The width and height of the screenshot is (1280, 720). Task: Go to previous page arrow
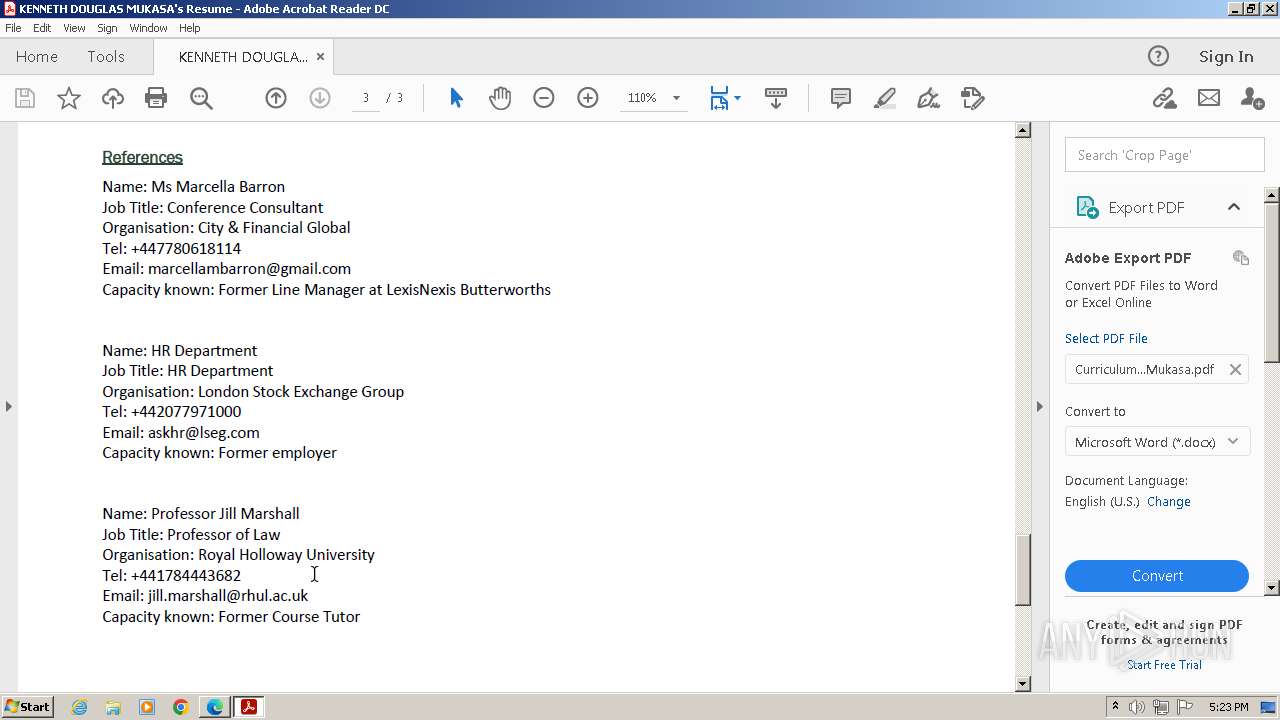point(276,98)
